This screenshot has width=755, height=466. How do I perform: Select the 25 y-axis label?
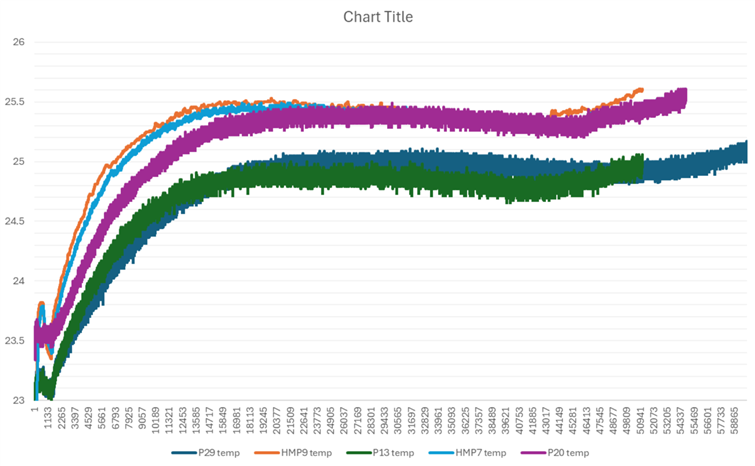[x=18, y=162]
